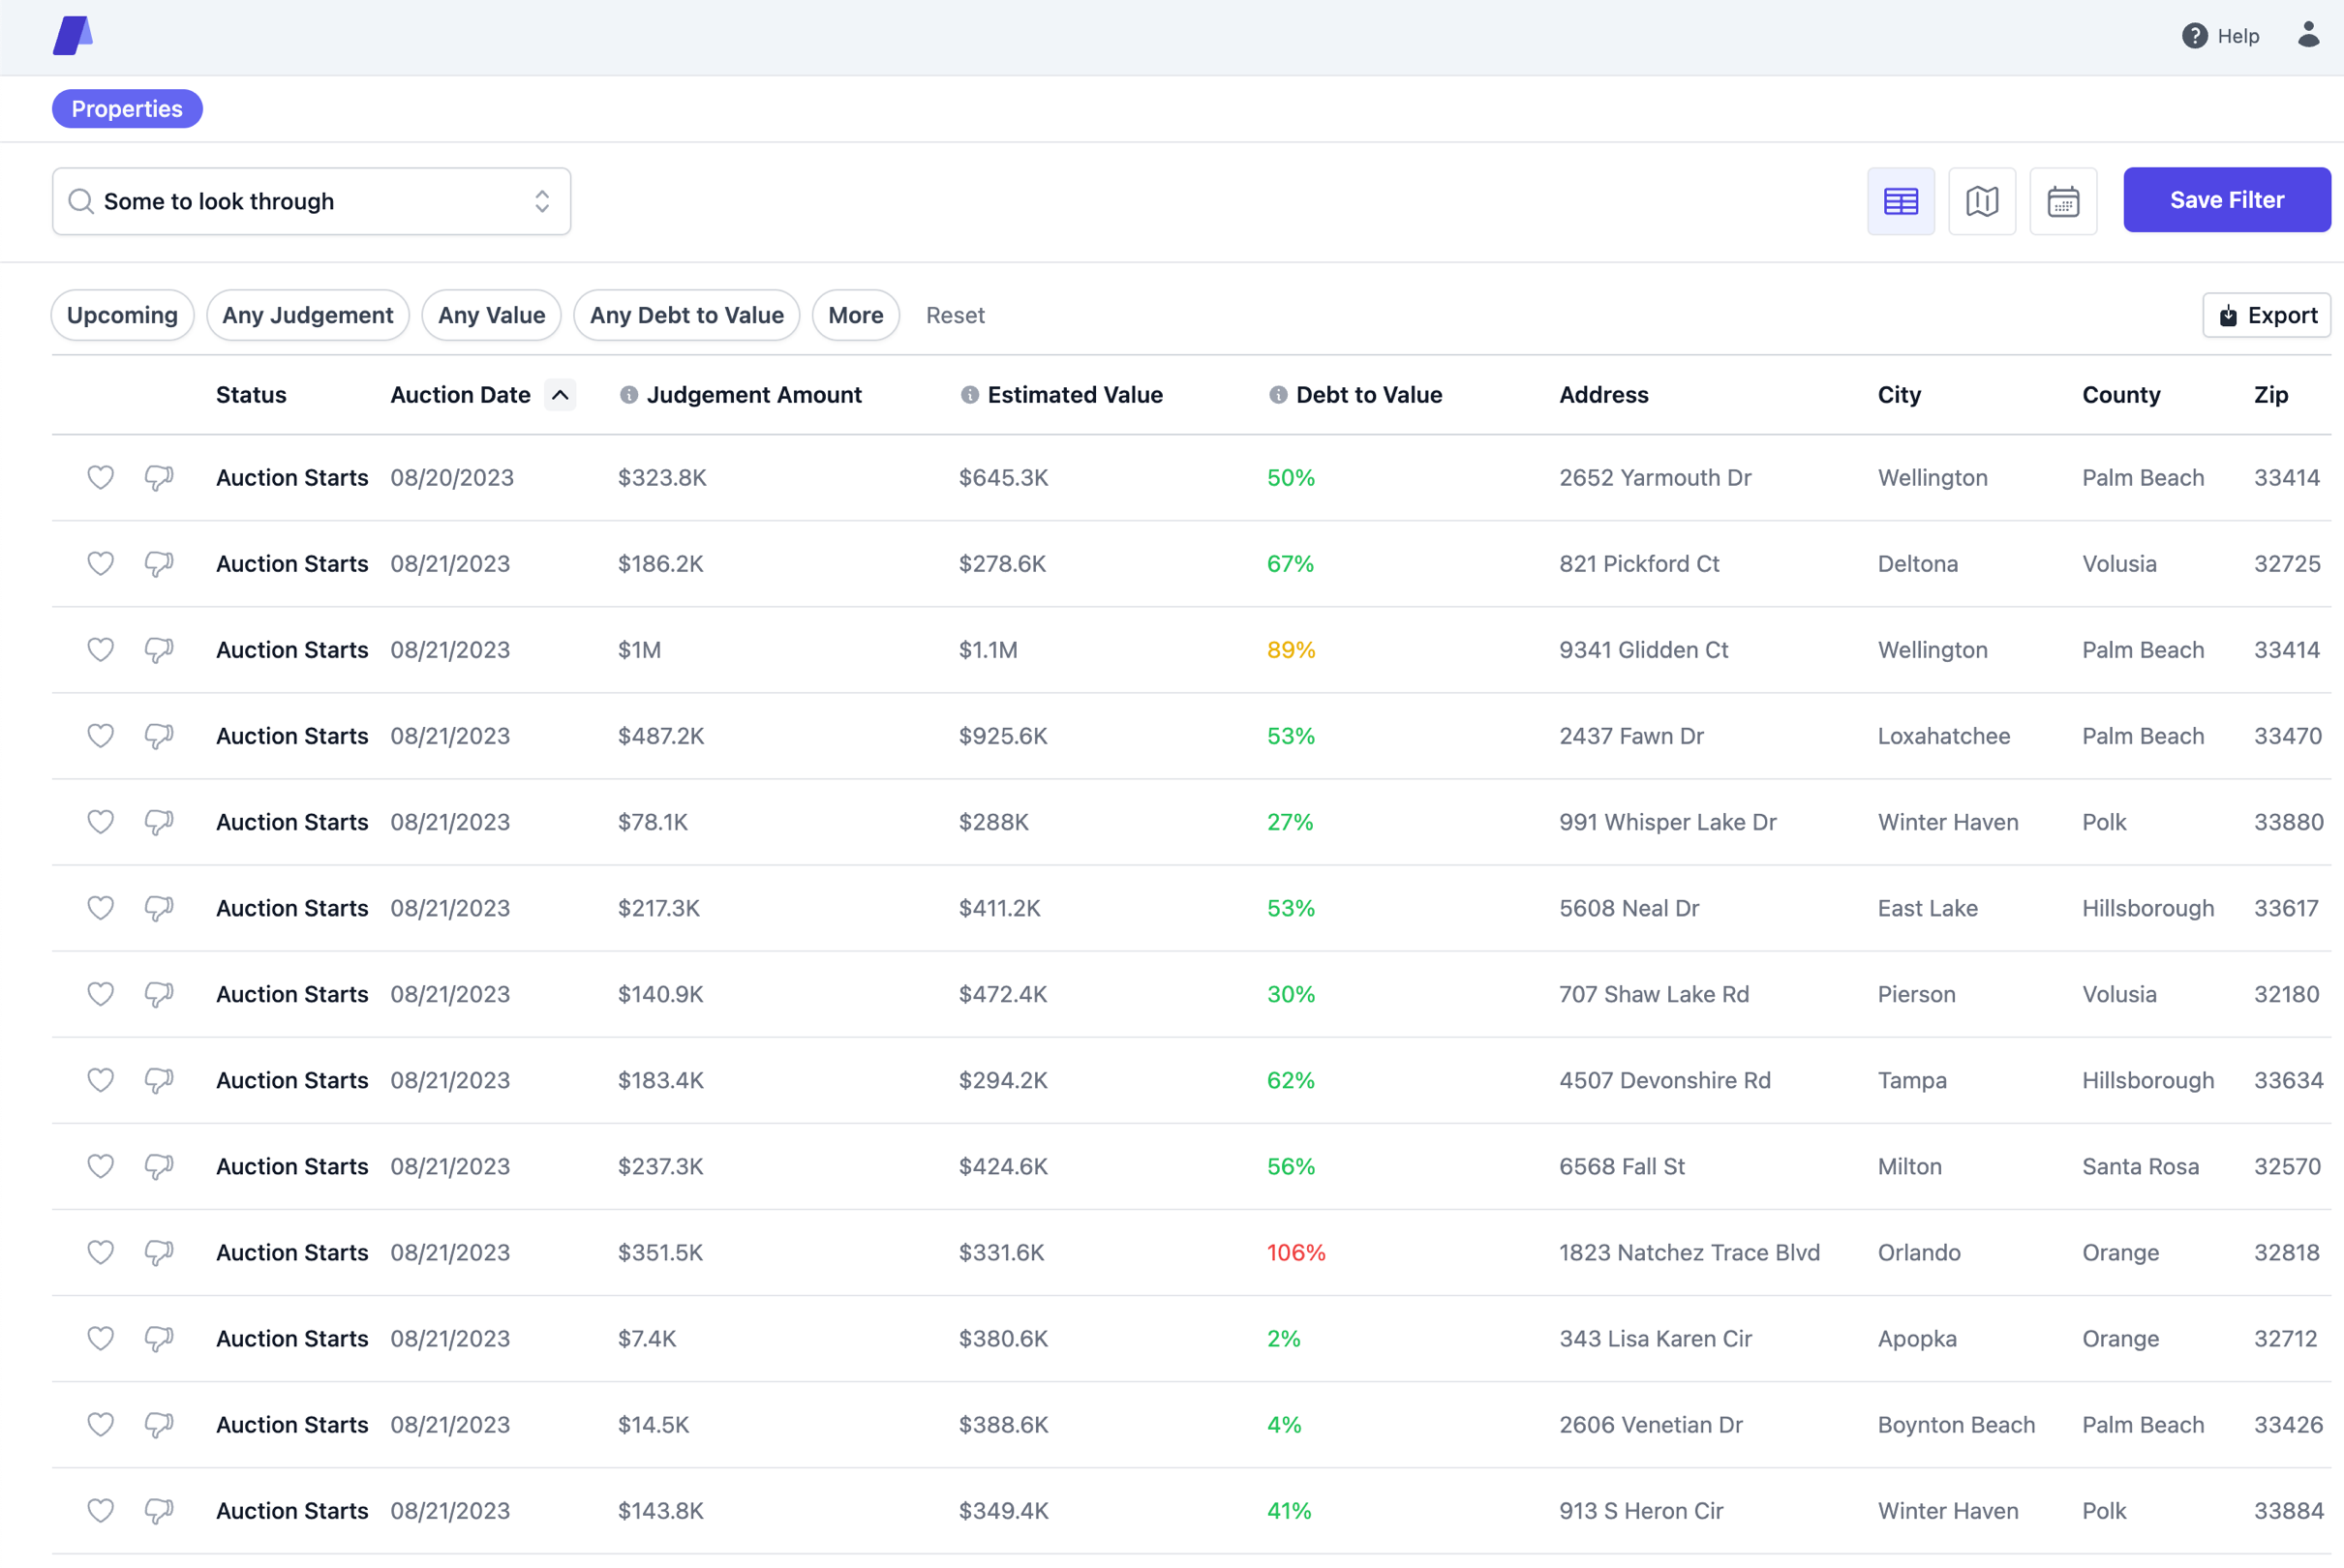The image size is (2344, 1568).
Task: Open the Any Judgement filter
Action: [307, 315]
